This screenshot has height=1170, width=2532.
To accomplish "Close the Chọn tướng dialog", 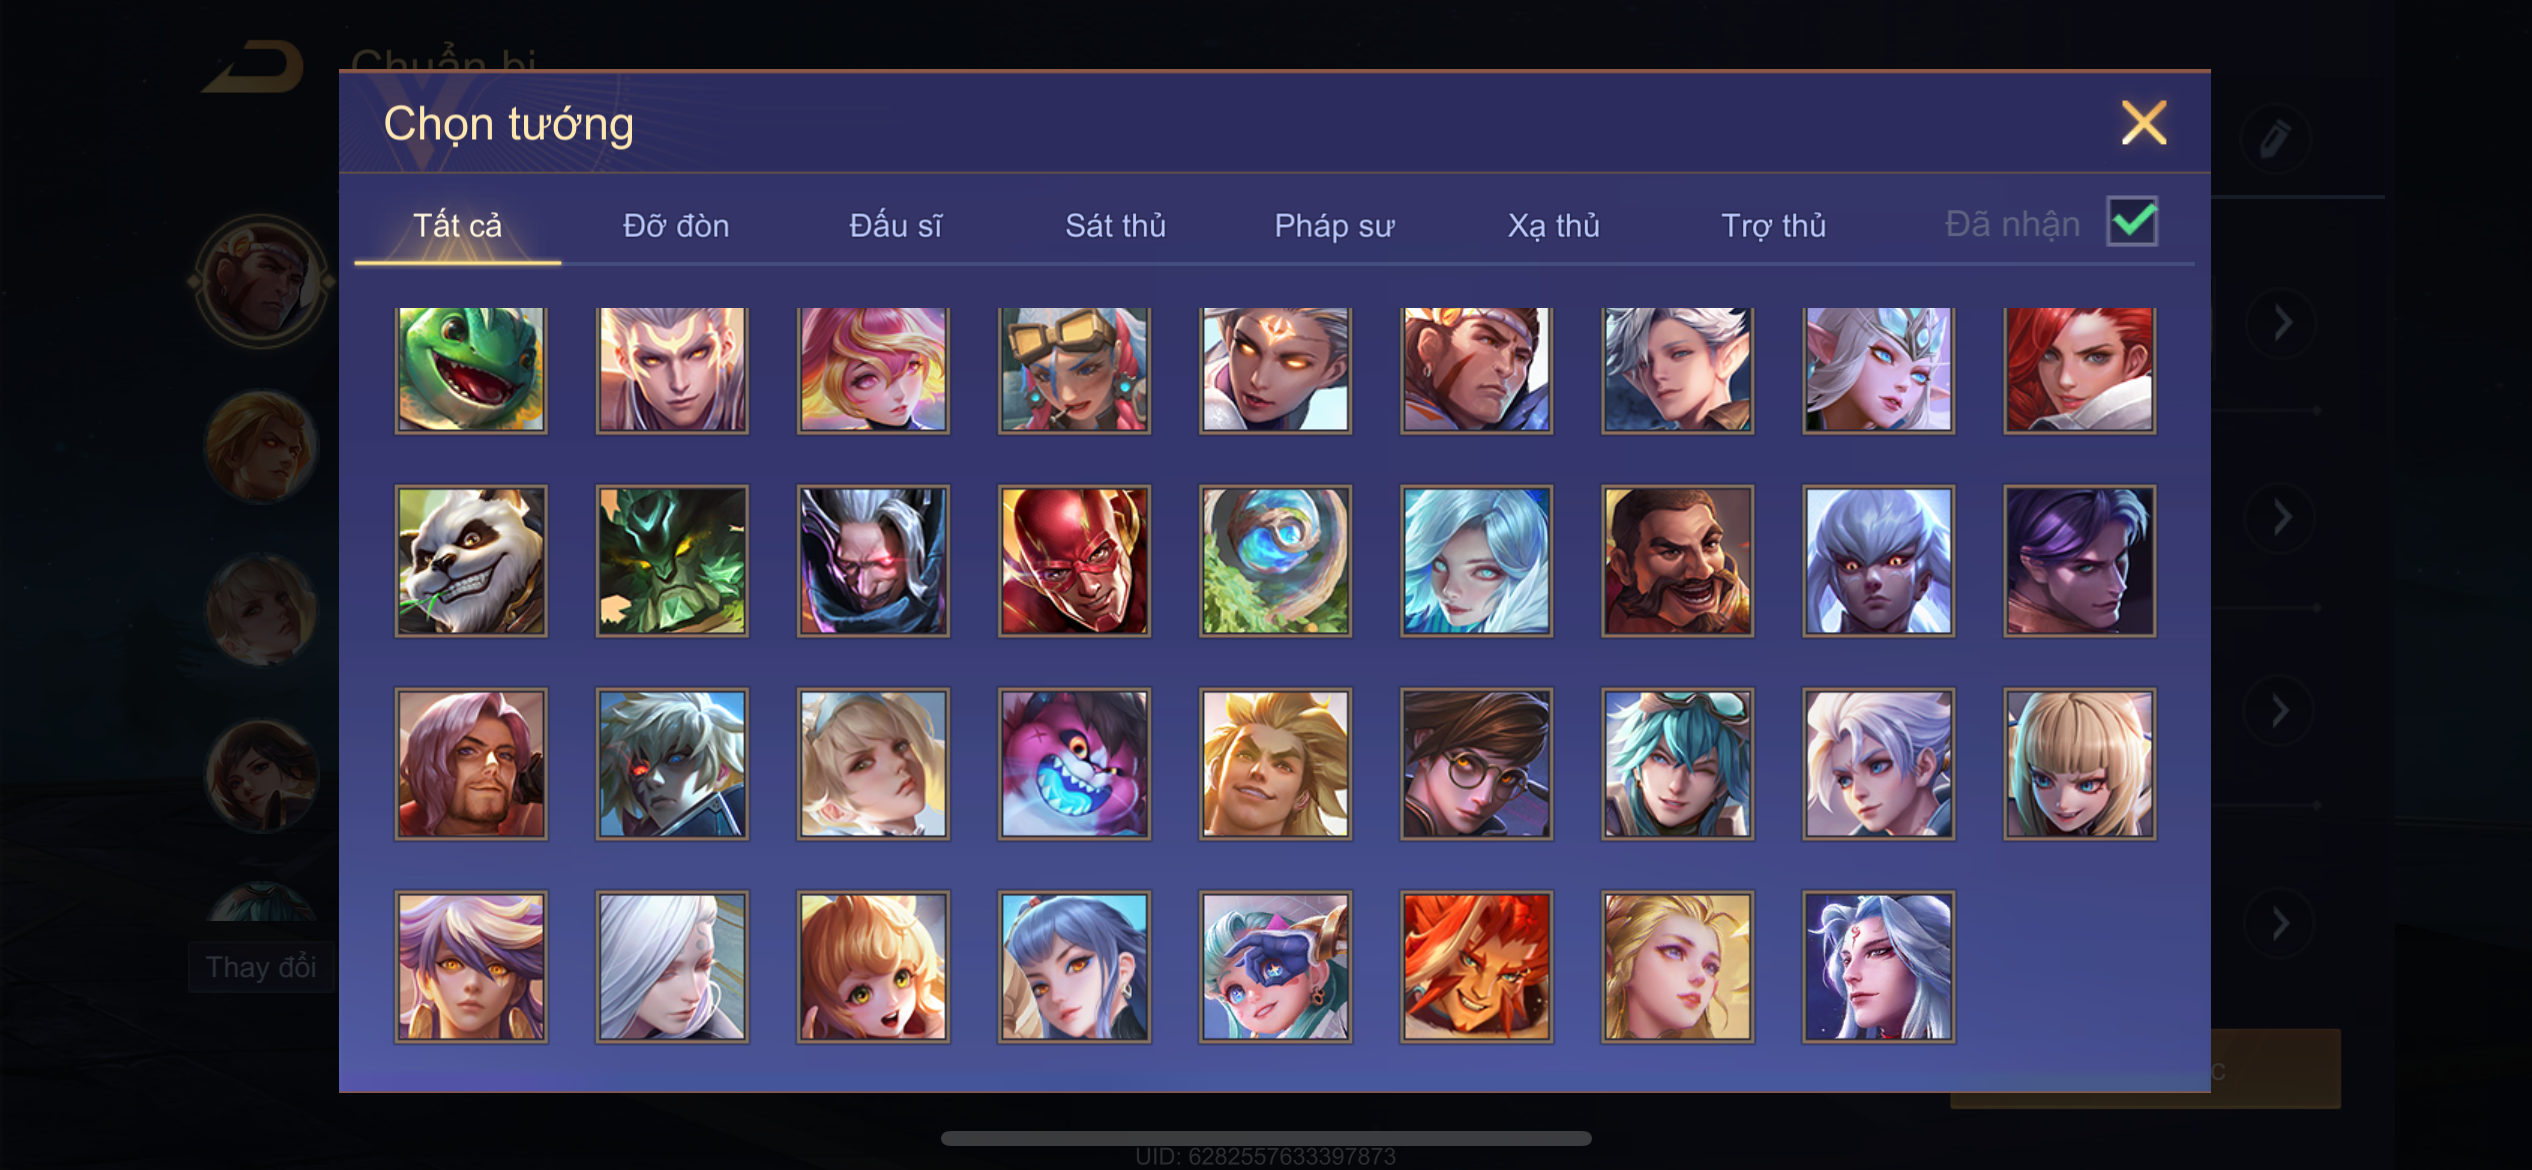I will coord(2144,123).
